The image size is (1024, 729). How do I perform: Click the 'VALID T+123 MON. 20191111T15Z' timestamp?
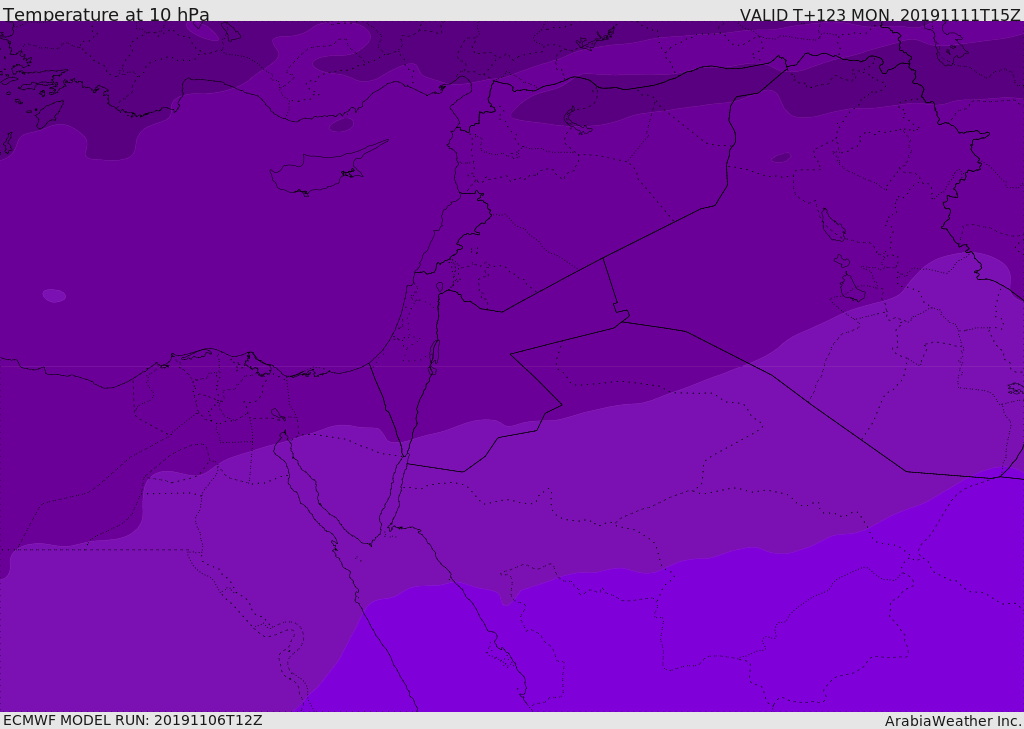click(880, 14)
